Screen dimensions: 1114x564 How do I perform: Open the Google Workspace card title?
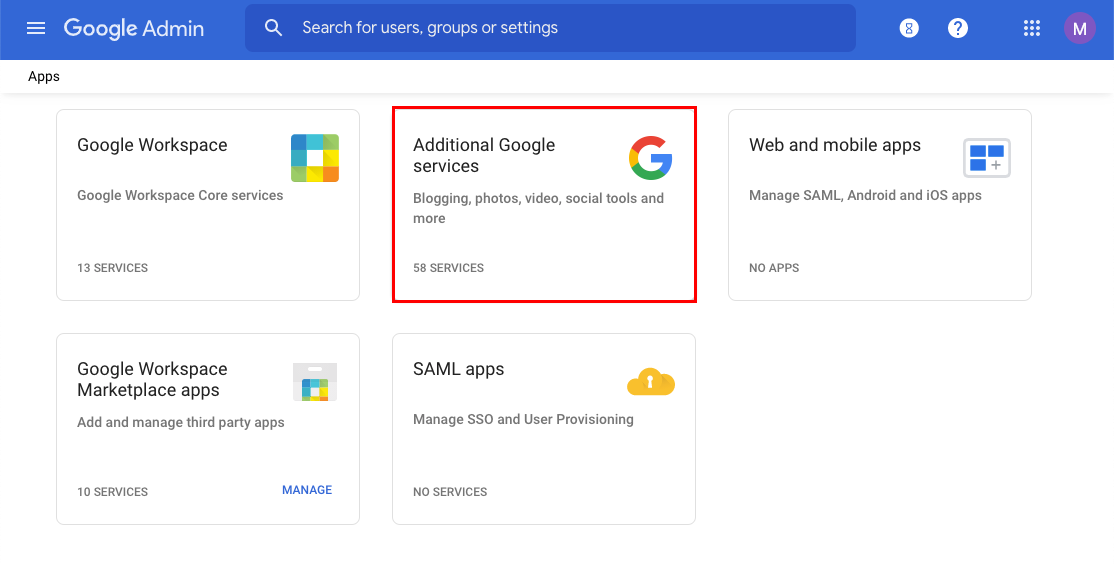(152, 145)
